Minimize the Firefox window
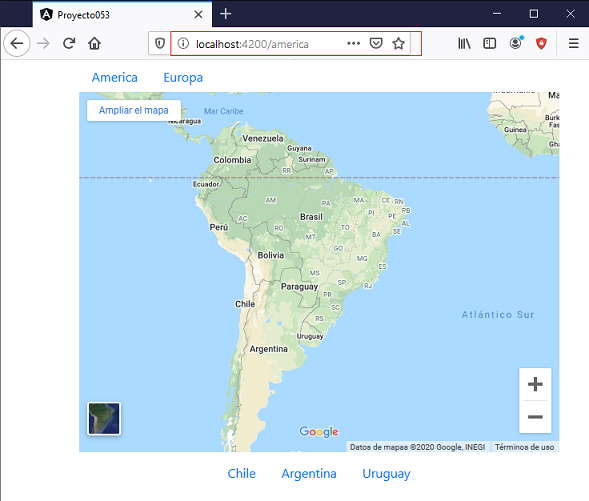 (x=497, y=14)
